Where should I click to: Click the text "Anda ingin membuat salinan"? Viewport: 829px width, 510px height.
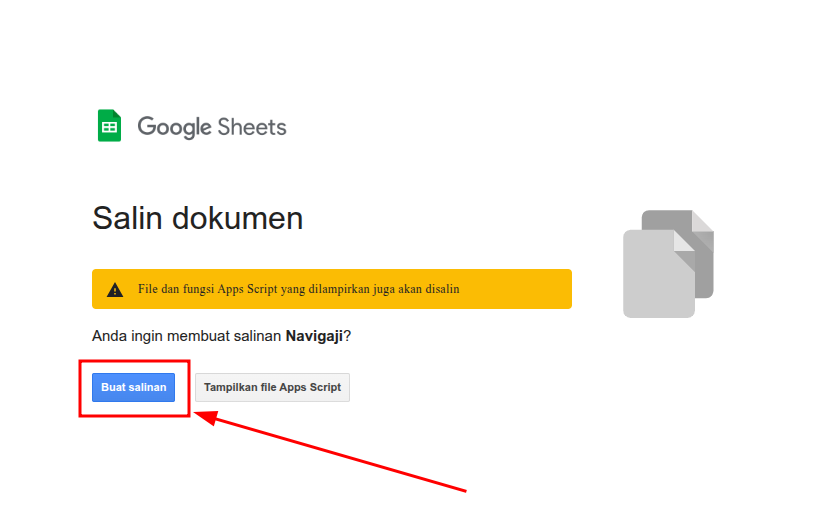pos(187,337)
